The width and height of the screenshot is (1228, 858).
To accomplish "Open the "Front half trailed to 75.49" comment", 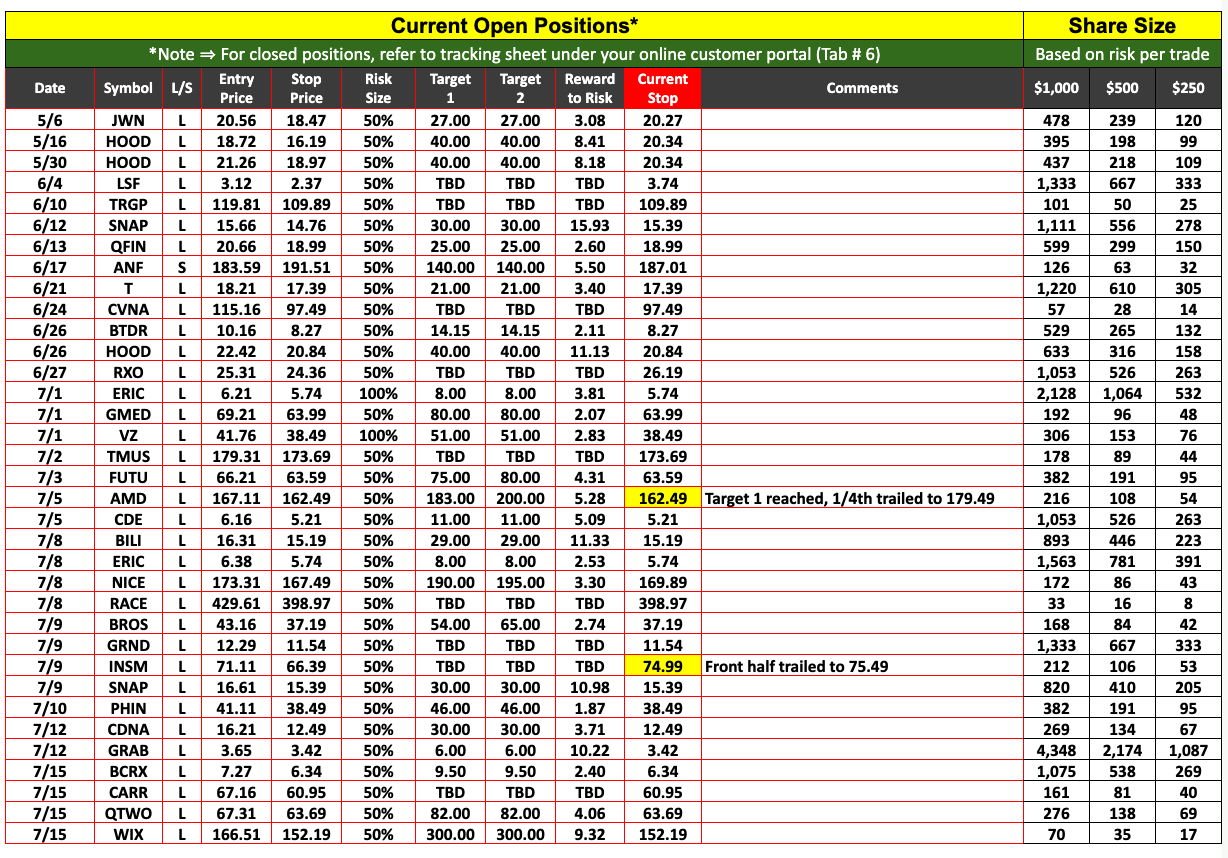I will point(796,666).
